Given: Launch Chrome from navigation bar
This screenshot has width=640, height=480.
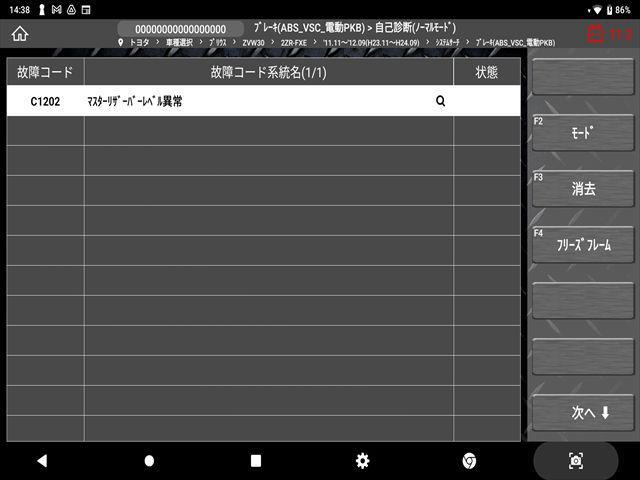Looking at the screenshot, I should (469, 461).
